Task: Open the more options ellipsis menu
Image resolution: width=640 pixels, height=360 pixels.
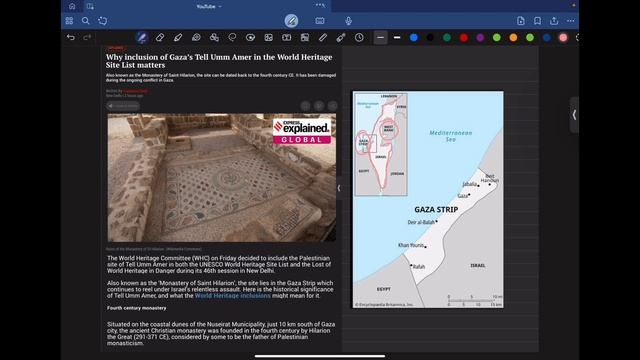Action: (571, 21)
